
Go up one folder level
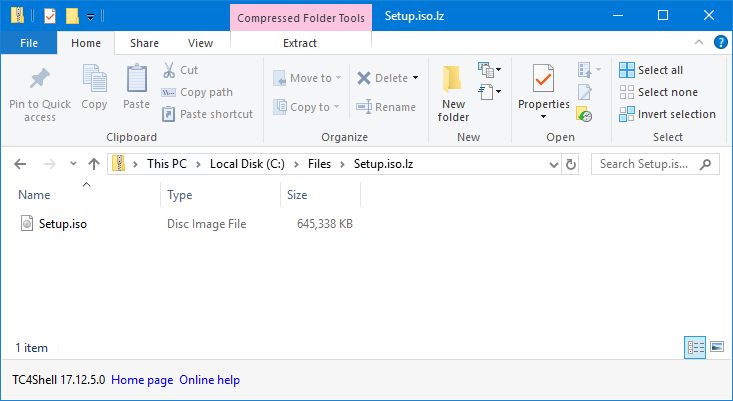(x=94, y=164)
